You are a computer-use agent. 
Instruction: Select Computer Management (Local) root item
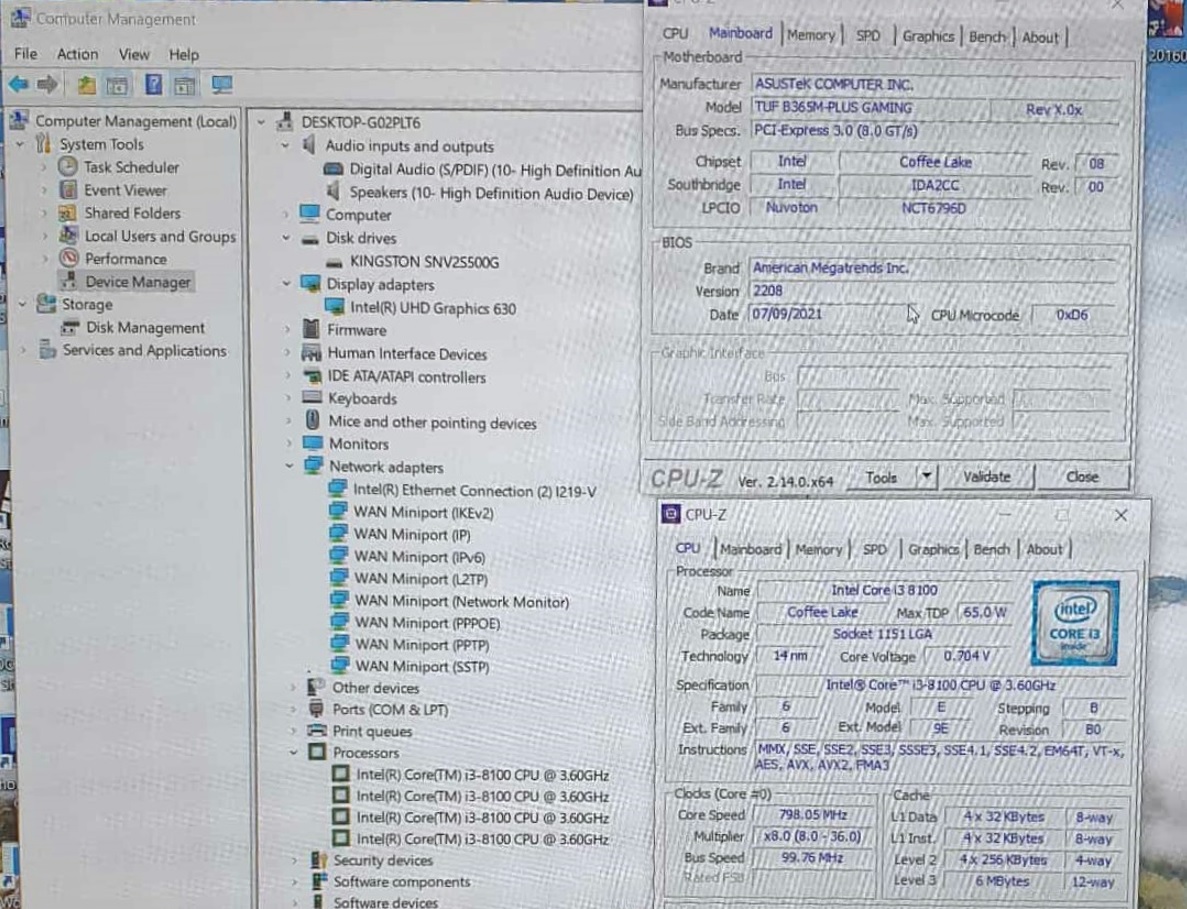click(136, 121)
